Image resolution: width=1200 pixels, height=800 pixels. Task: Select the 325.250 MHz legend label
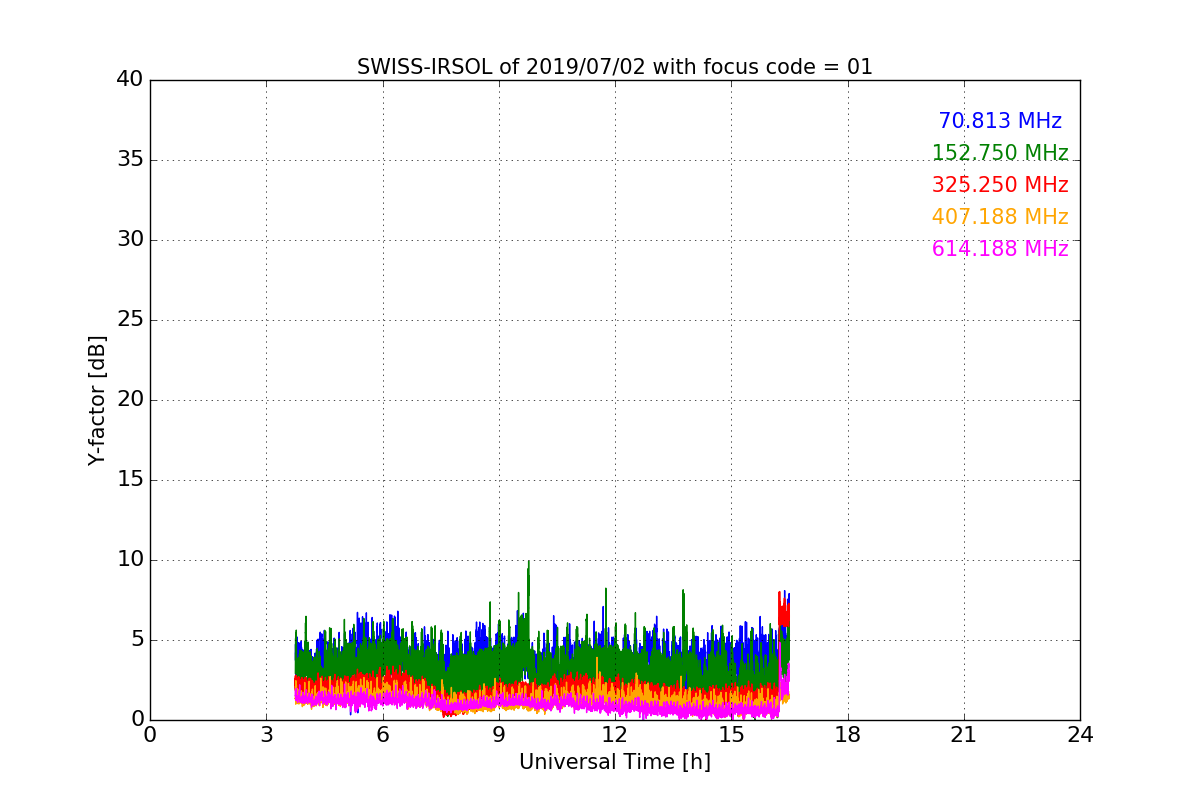coord(1000,185)
